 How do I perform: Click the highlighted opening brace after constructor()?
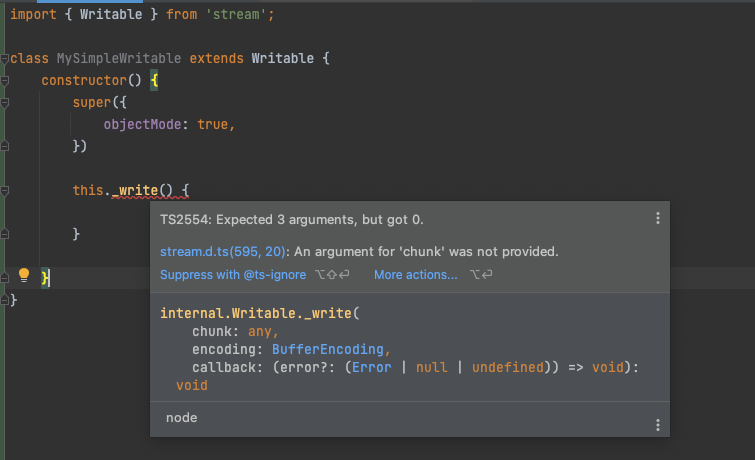(154, 80)
